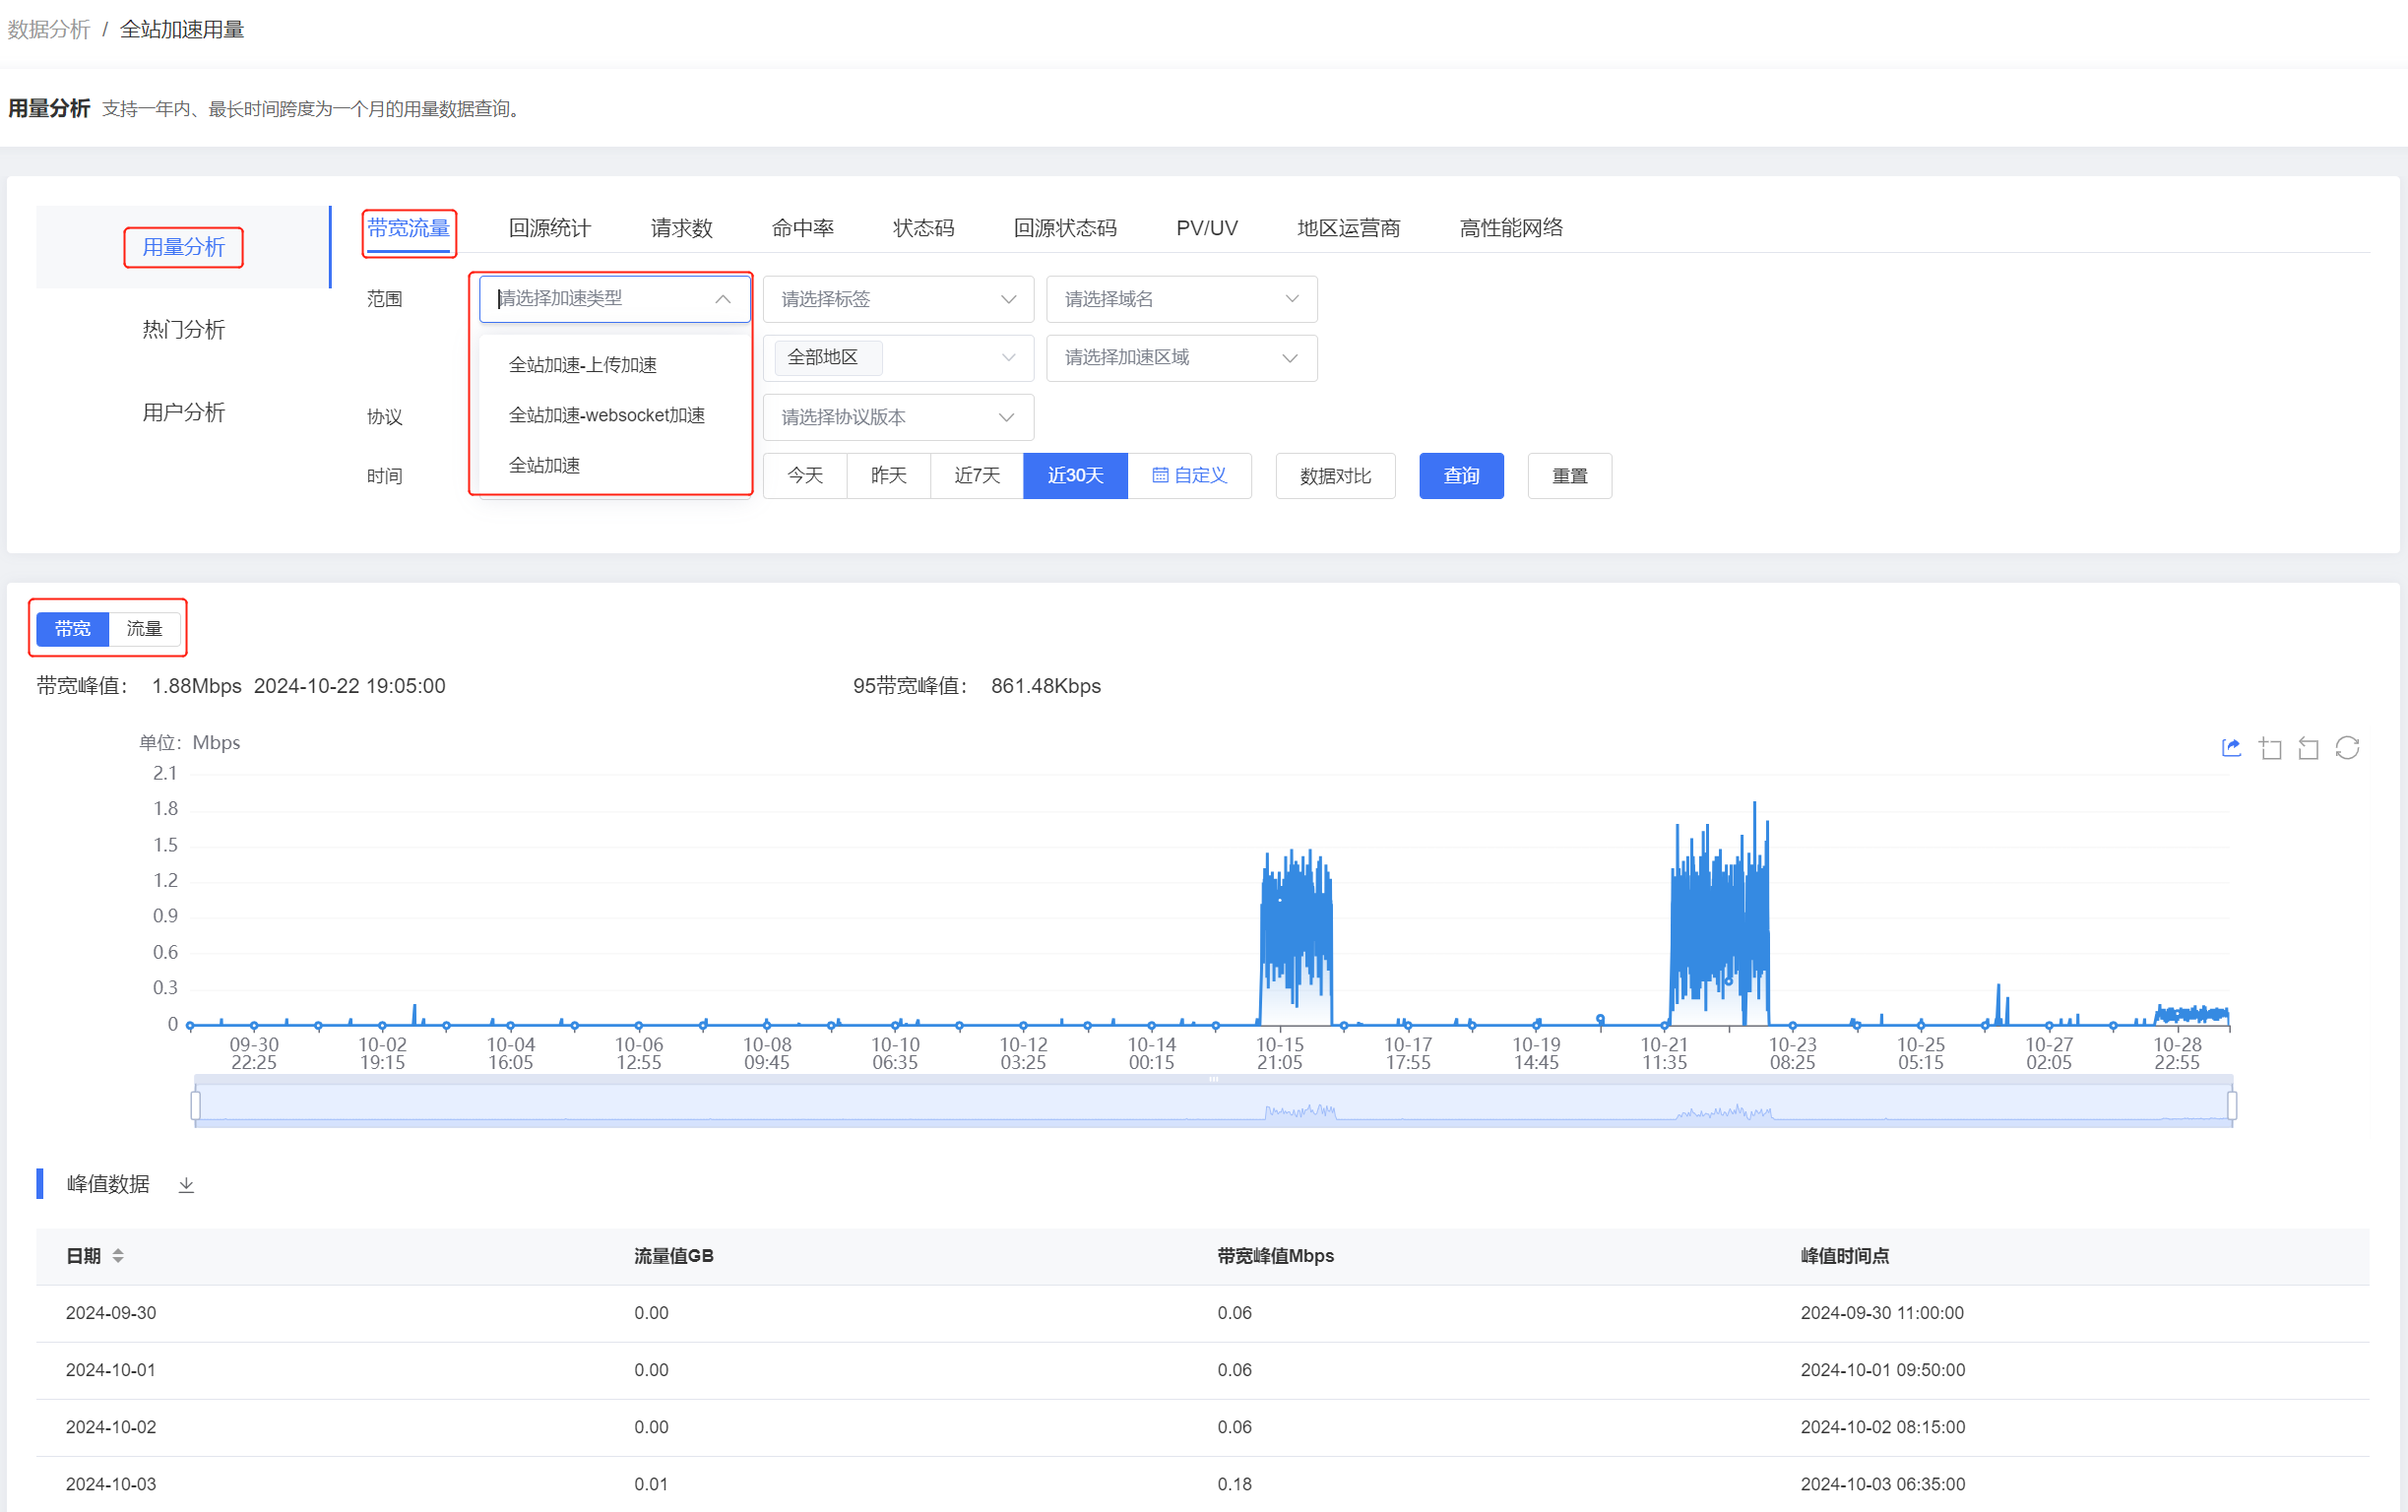Download peak data with arrow icon
Viewport: 2408px width, 1512px height.
click(186, 1185)
